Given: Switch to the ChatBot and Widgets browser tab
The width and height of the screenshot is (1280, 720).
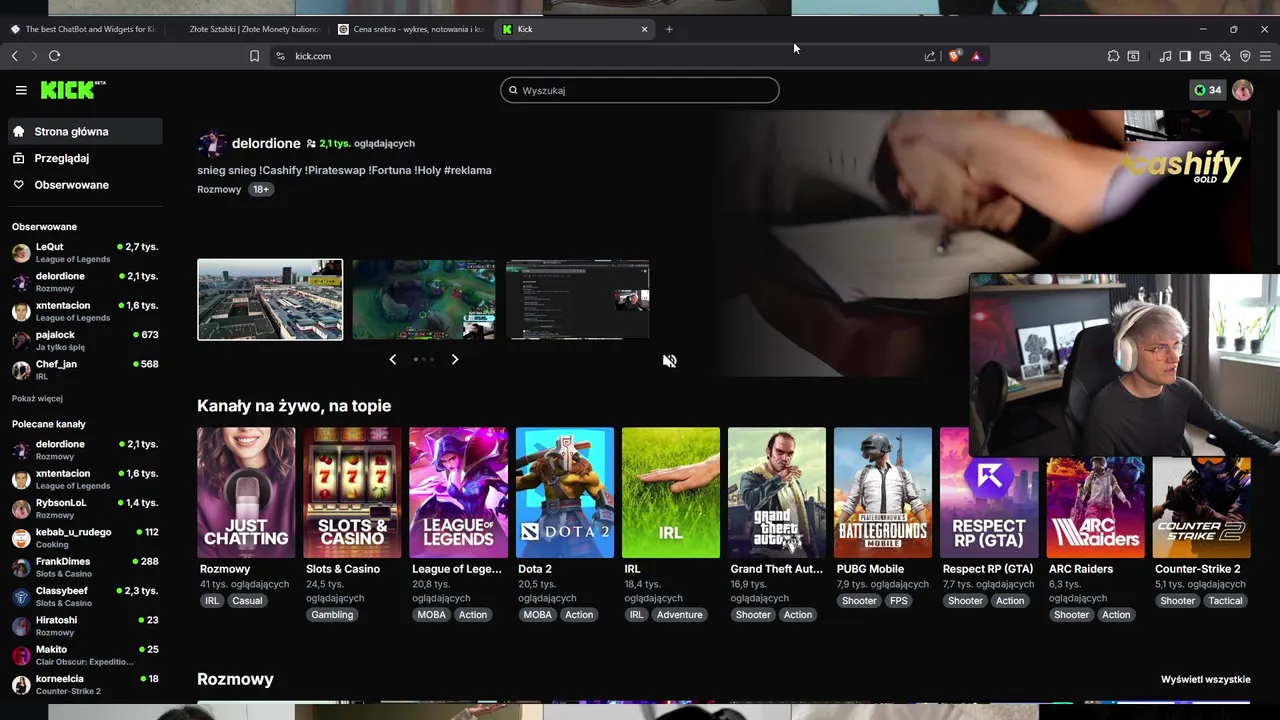Looking at the screenshot, I should pyautogui.click(x=82, y=29).
